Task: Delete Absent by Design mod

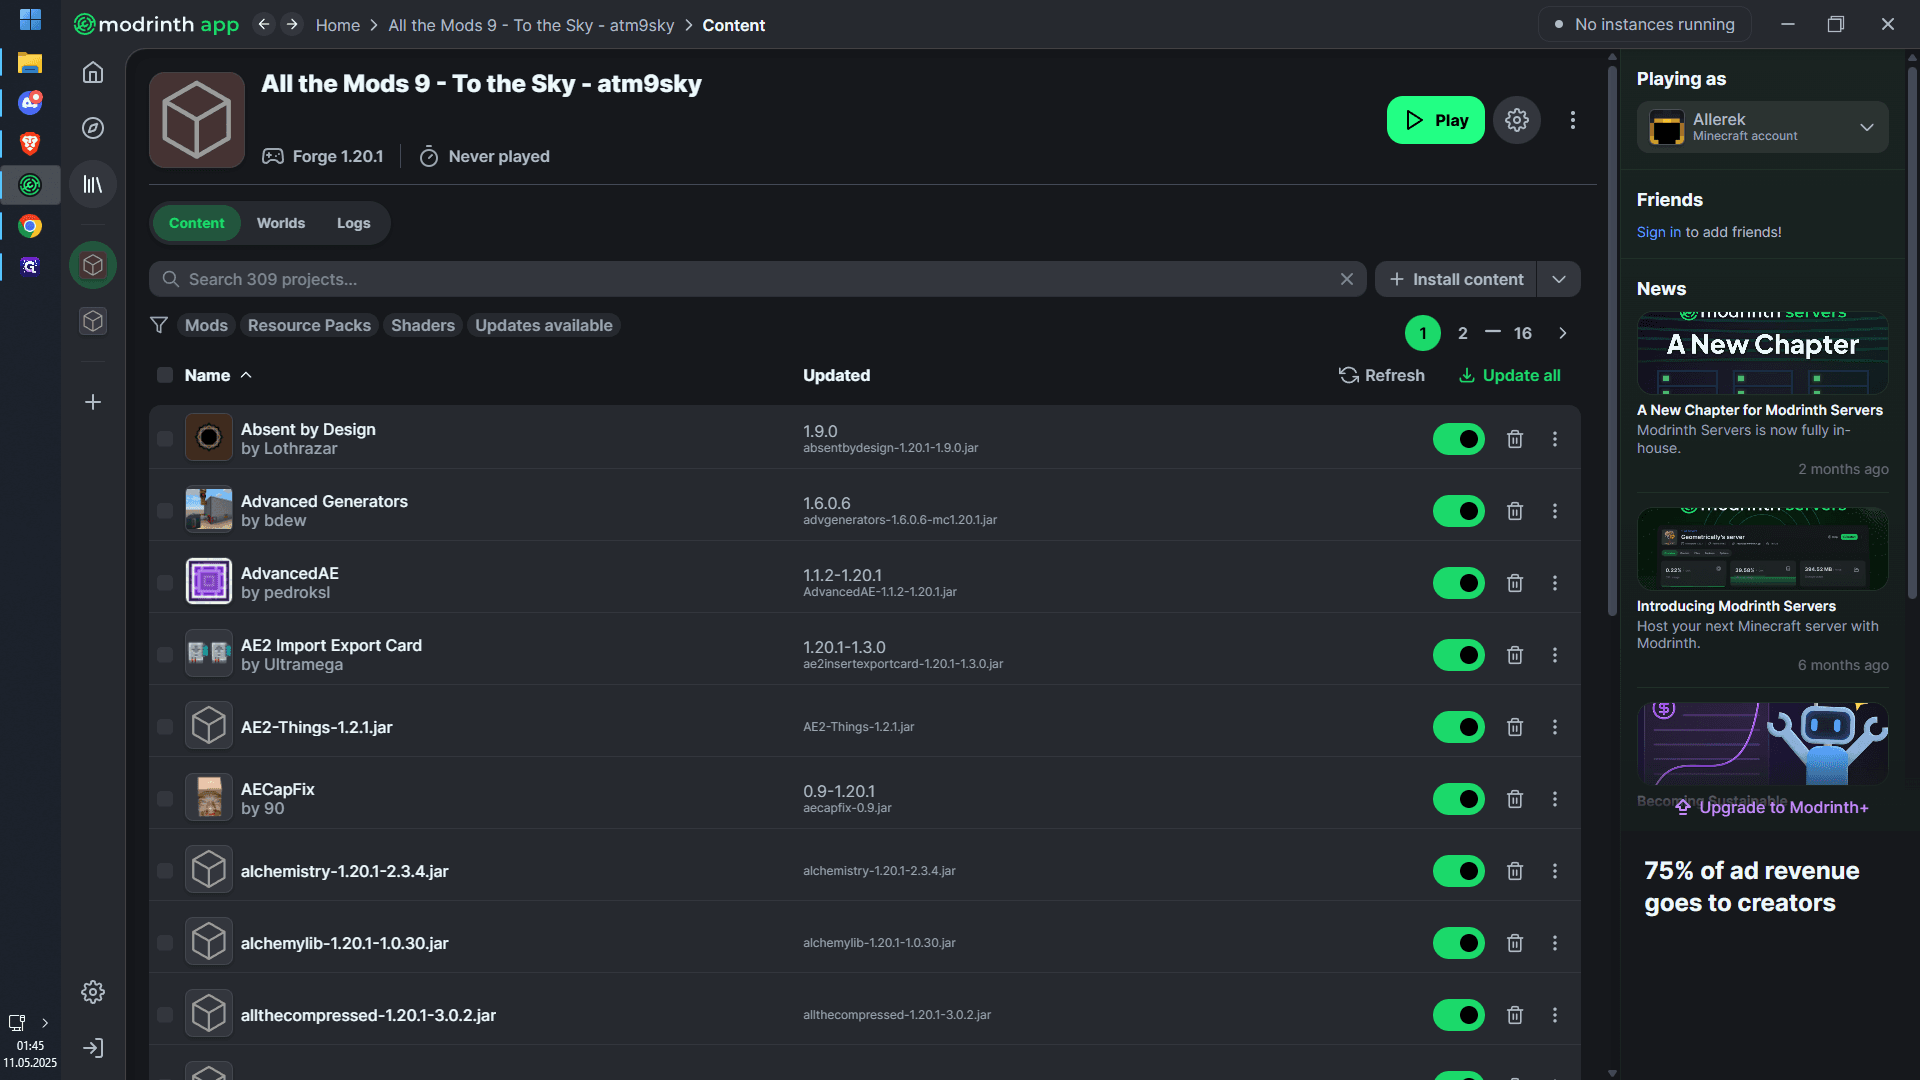Action: (1515, 439)
